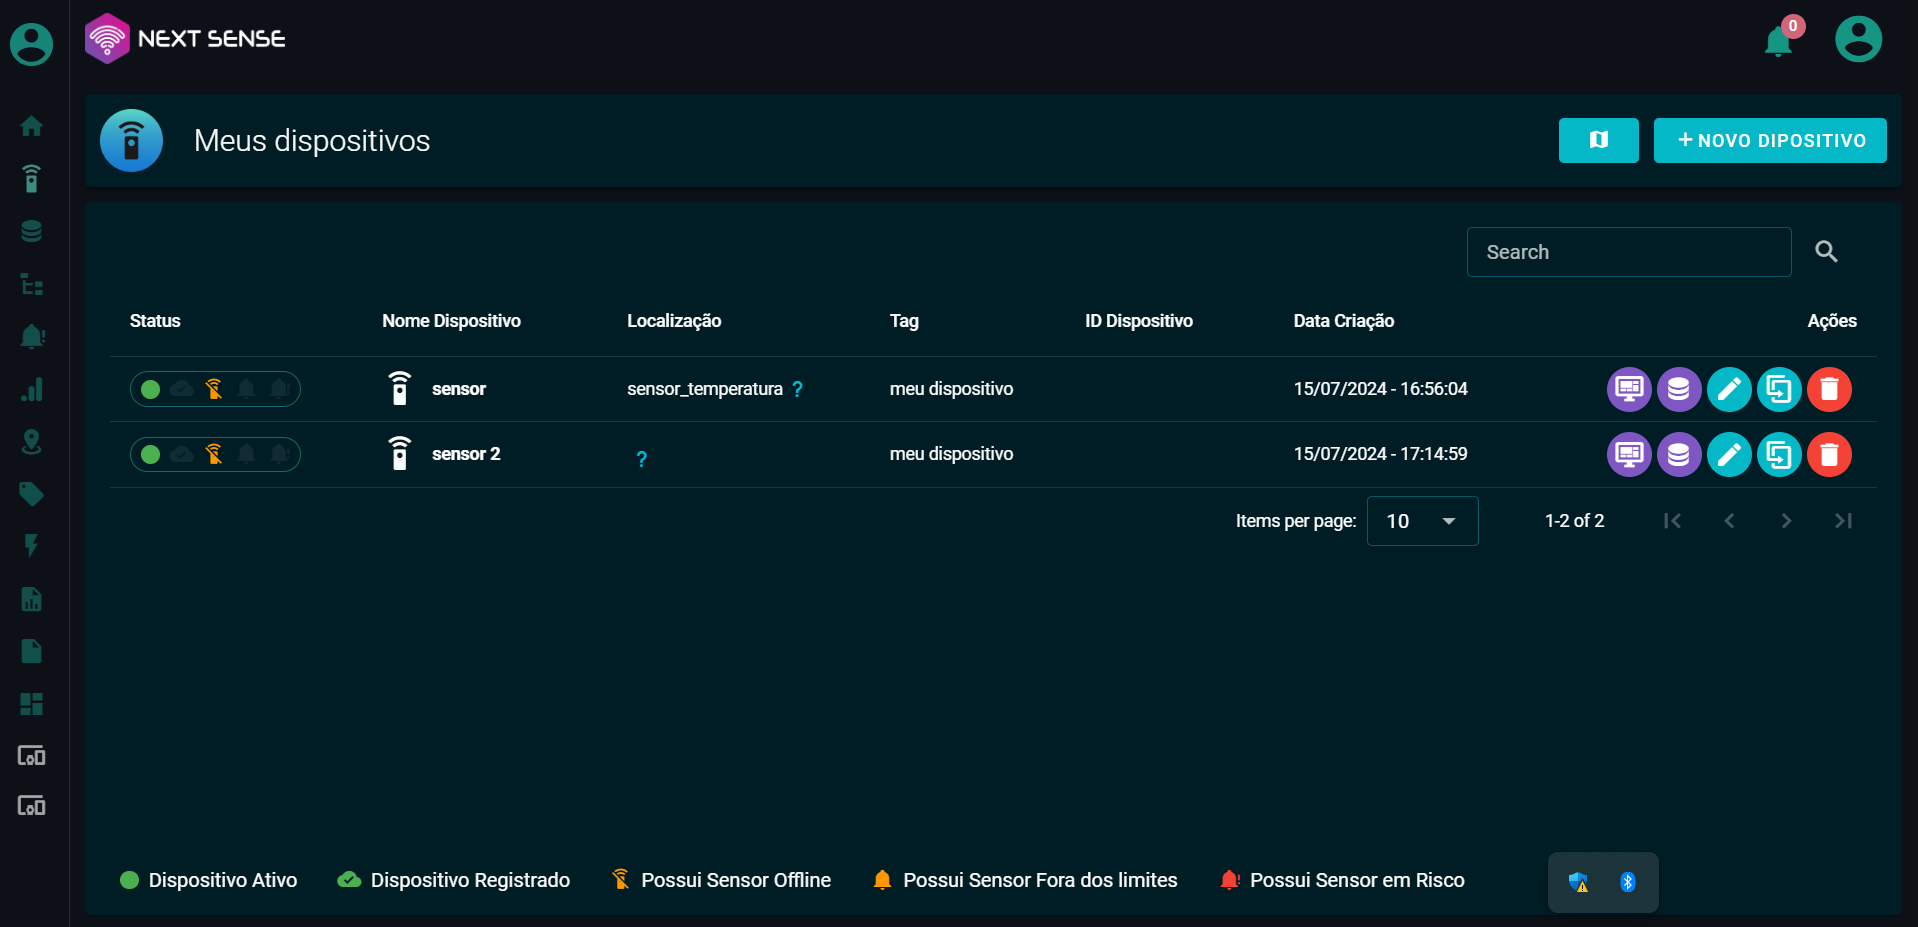The width and height of the screenshot is (1918, 927).
Task: Sort by Tag column header
Action: (x=904, y=321)
